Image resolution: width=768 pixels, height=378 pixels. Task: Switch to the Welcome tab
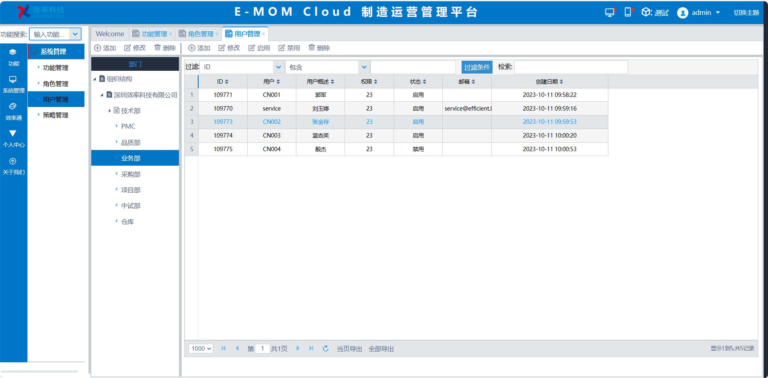[110, 34]
